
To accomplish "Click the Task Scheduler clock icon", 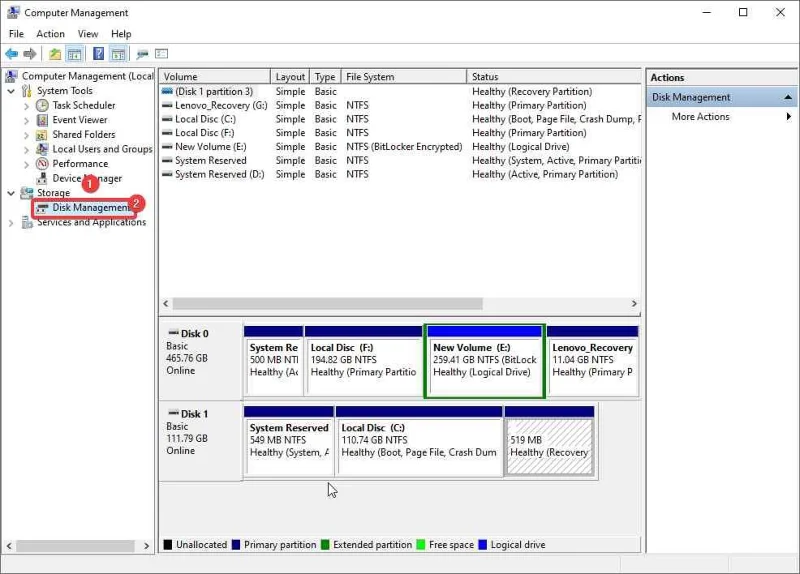I will coord(42,106).
